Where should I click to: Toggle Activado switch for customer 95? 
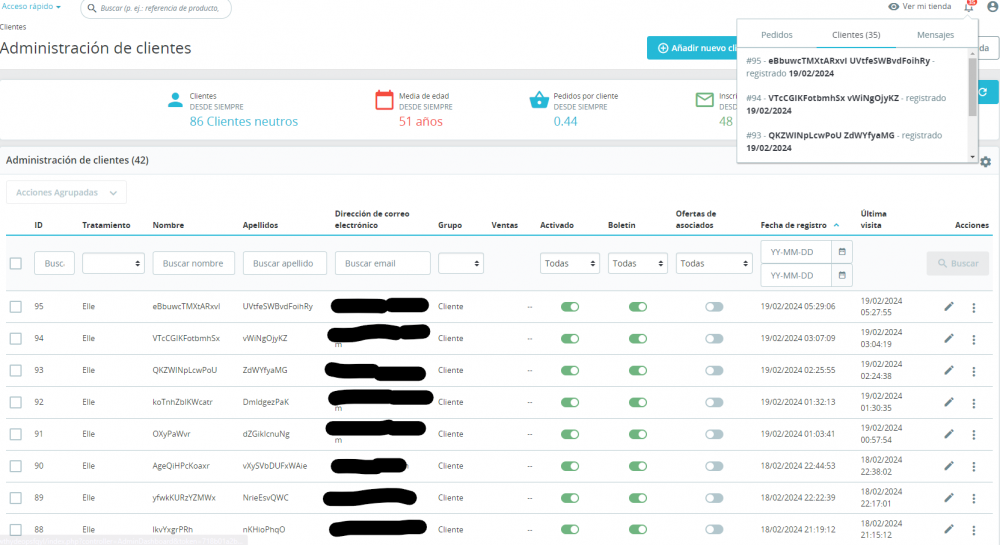[x=570, y=307]
